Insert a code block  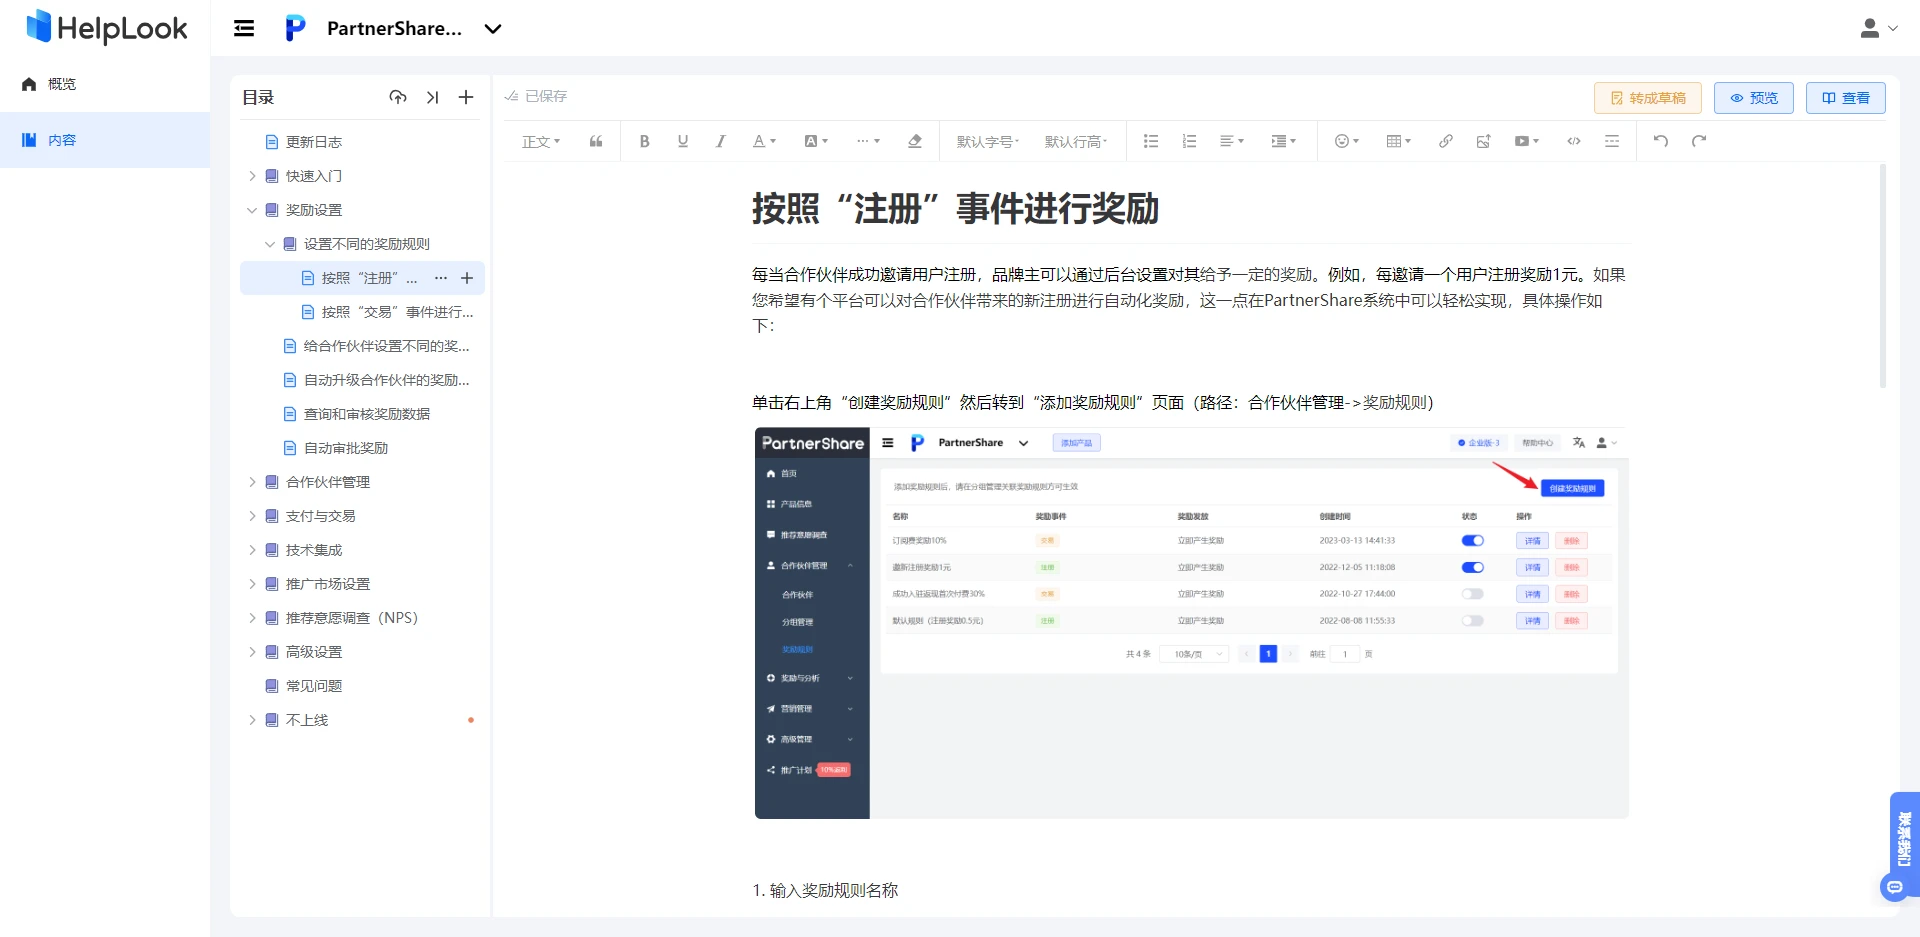tap(1572, 141)
